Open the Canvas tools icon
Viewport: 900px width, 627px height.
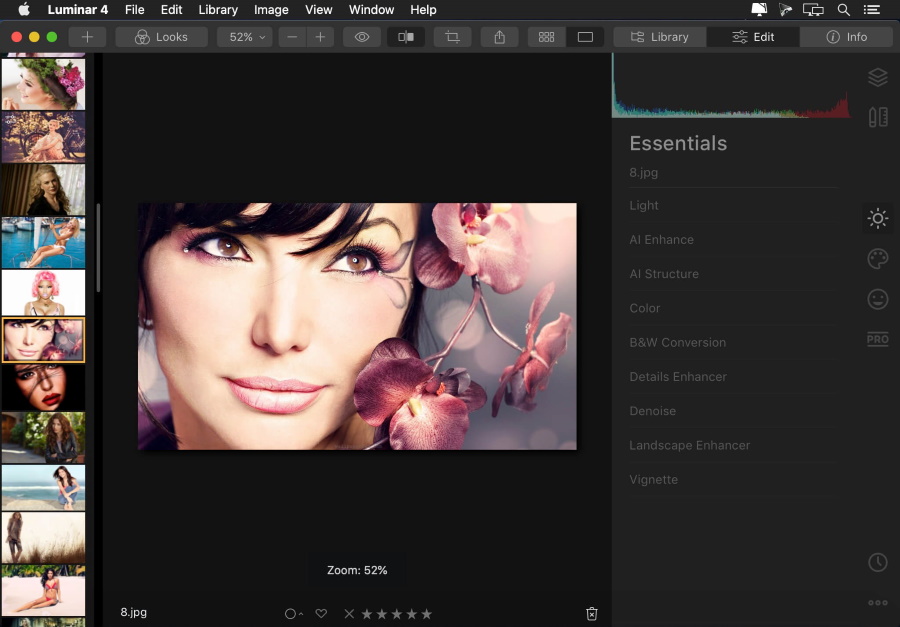coord(878,117)
